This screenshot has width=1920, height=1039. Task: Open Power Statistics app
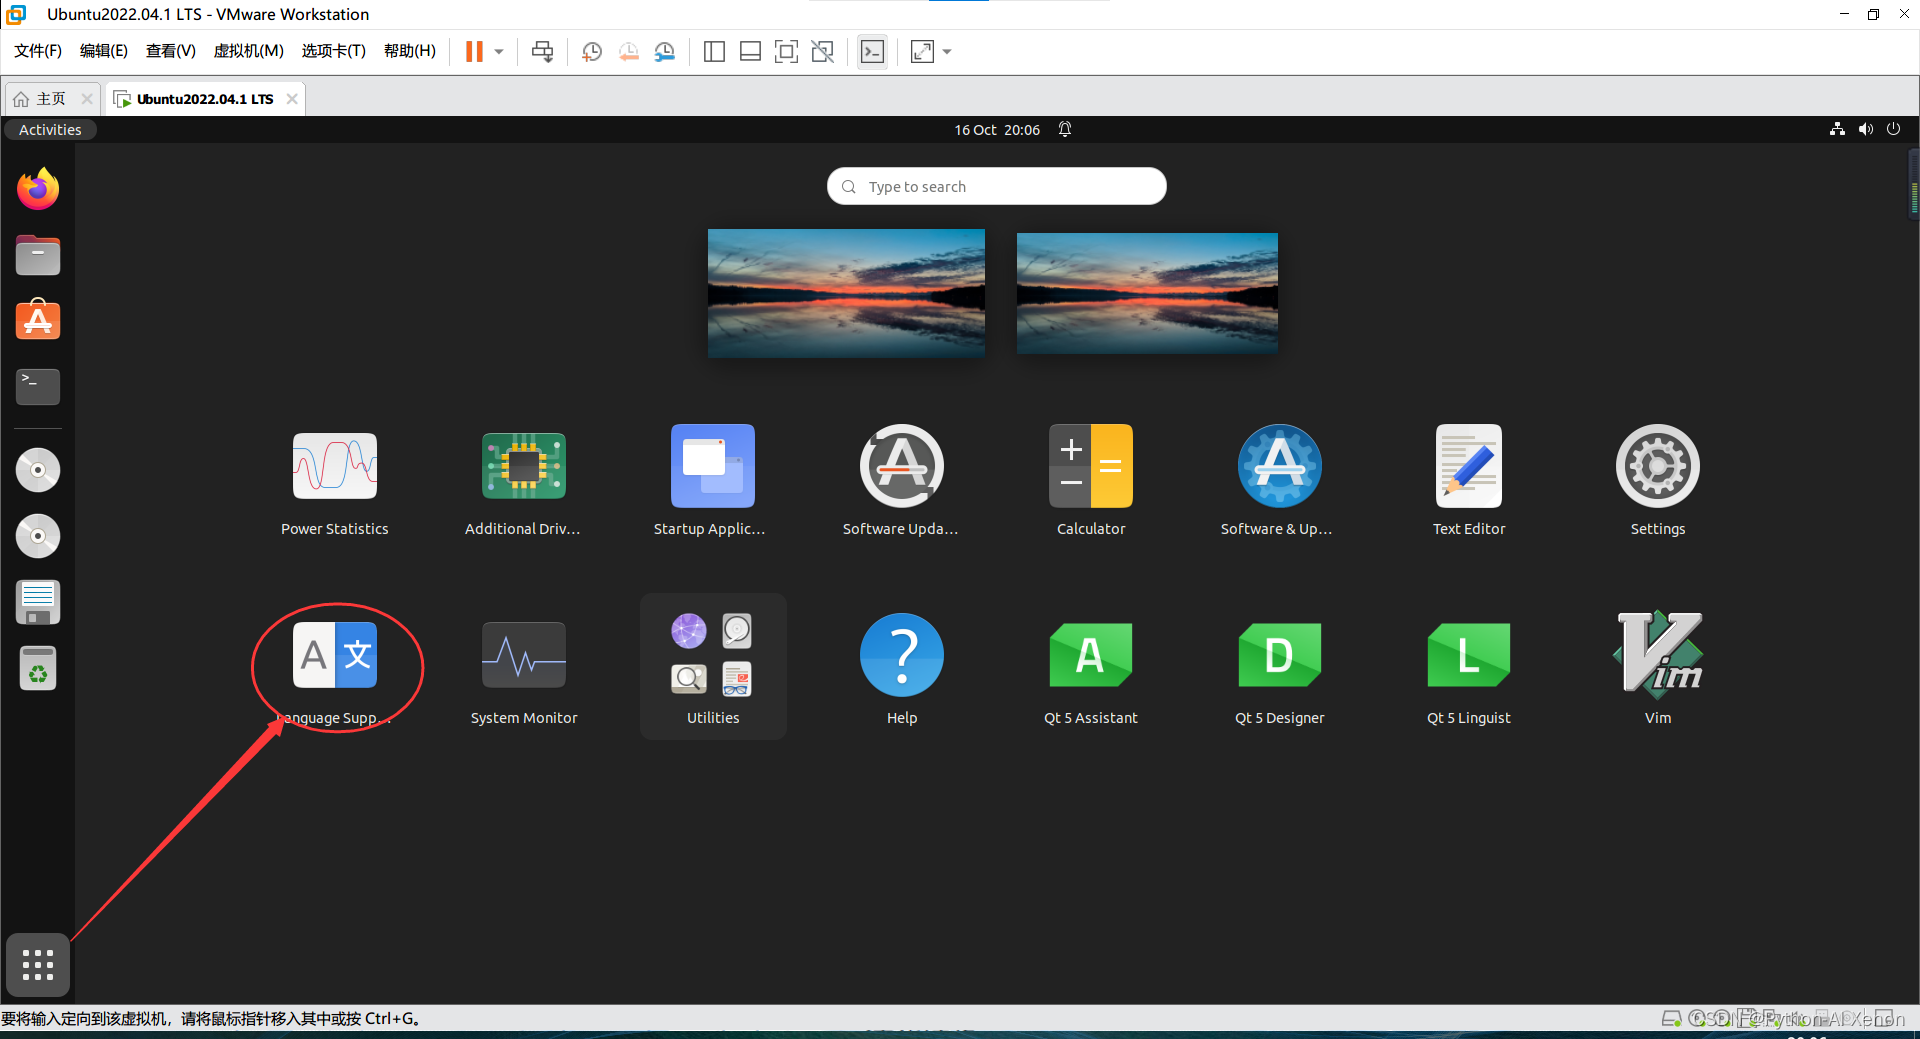(334, 483)
